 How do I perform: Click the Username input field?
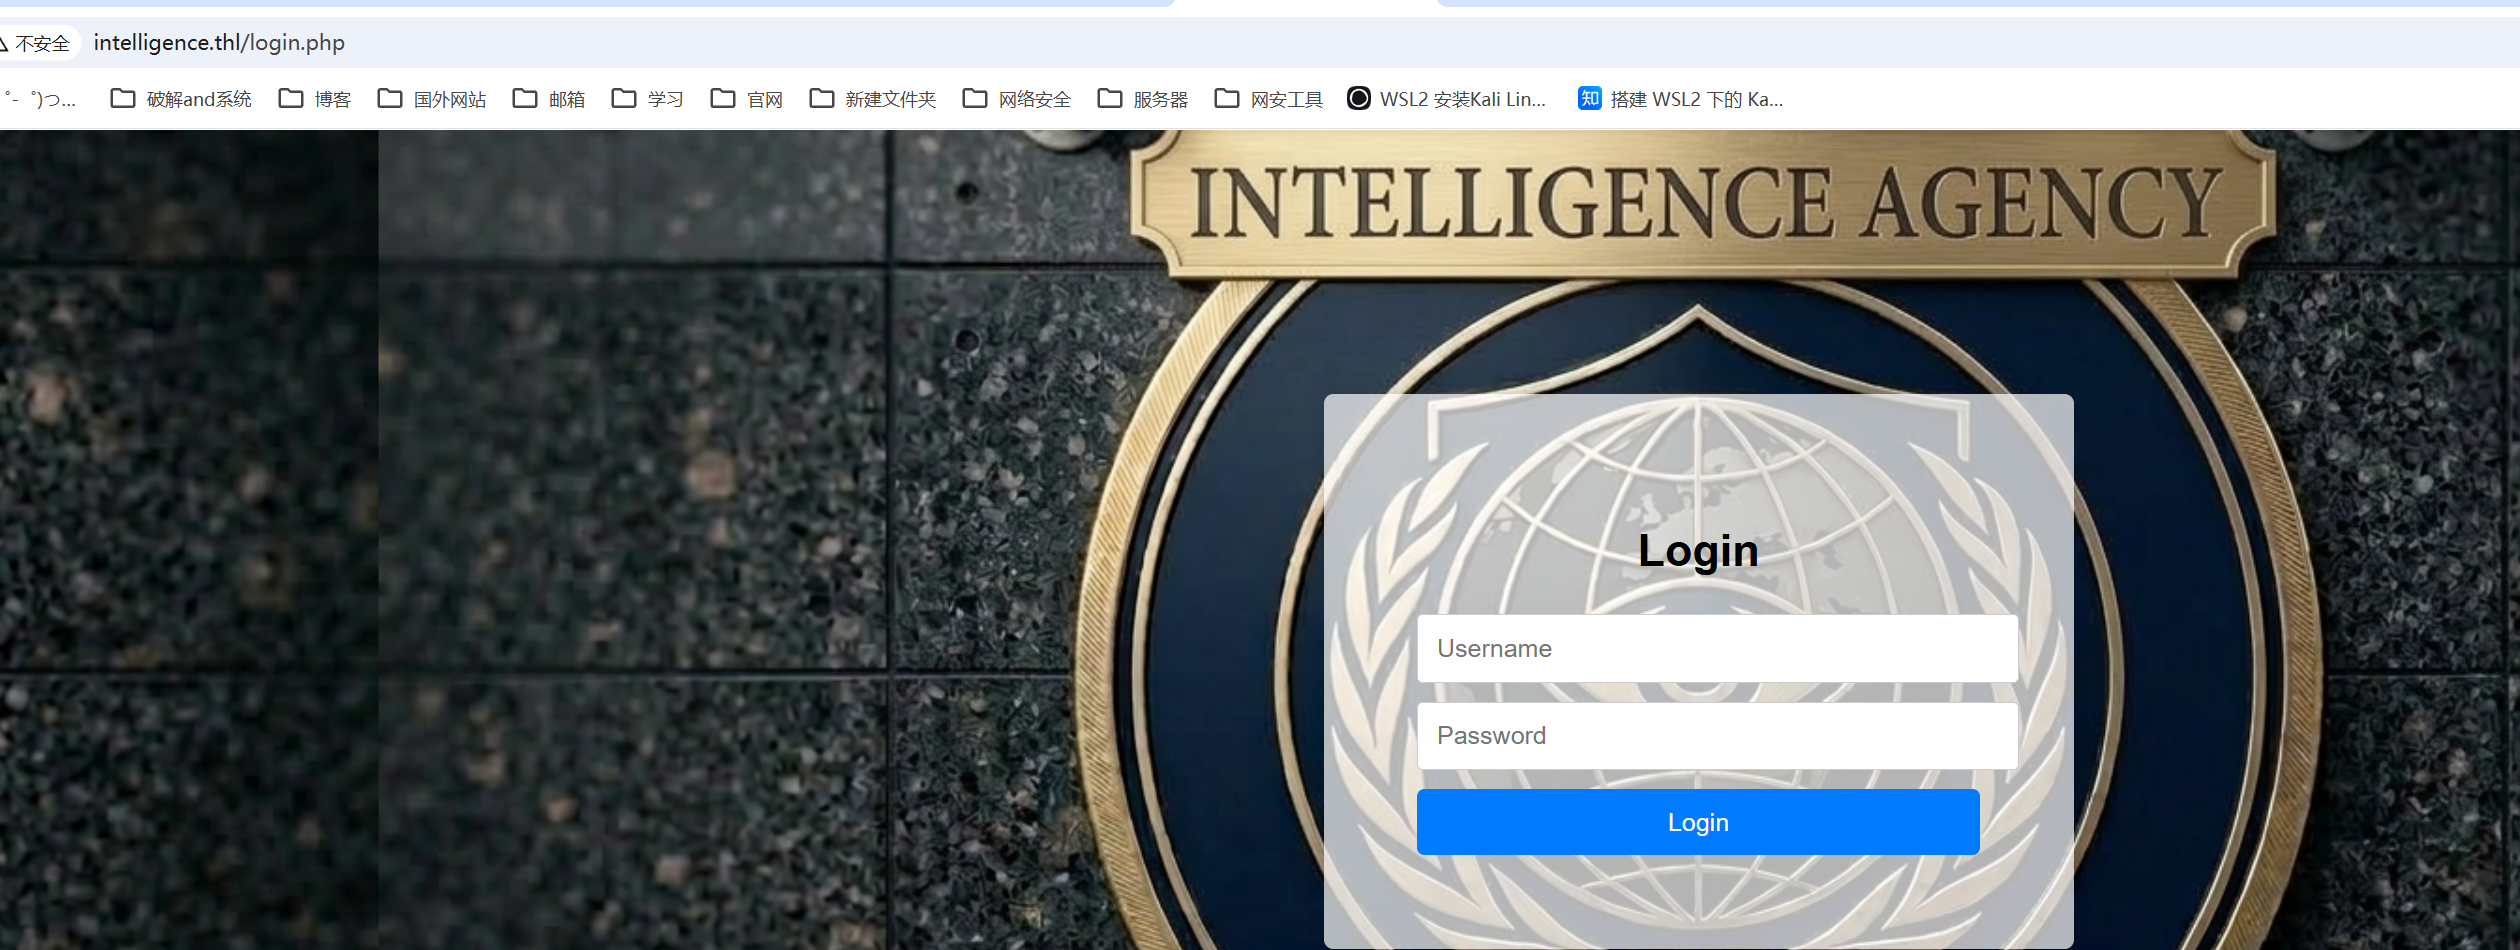click(1717, 649)
